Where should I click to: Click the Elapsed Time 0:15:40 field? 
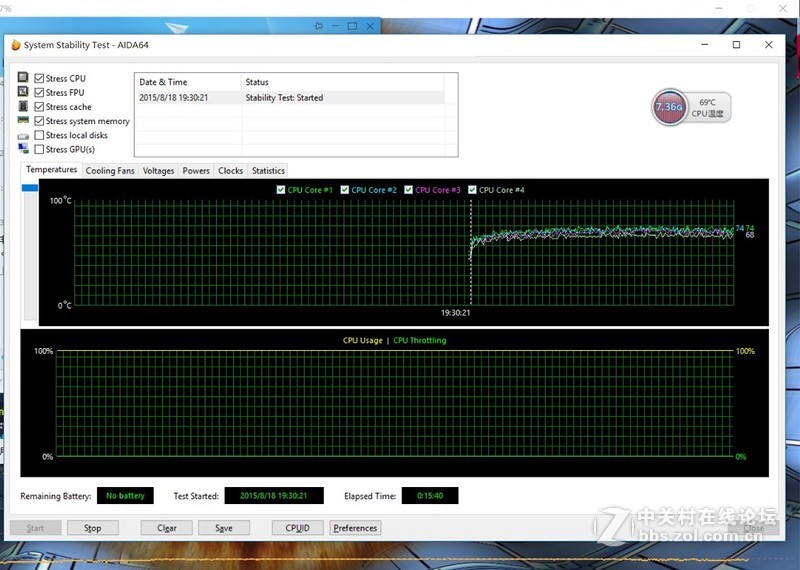tap(430, 495)
